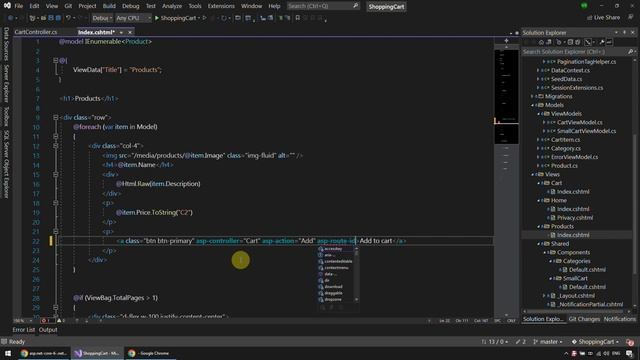Image resolution: width=640 pixels, height=360 pixels.
Task: Click Save All icon in toolbar
Action: (58, 18)
